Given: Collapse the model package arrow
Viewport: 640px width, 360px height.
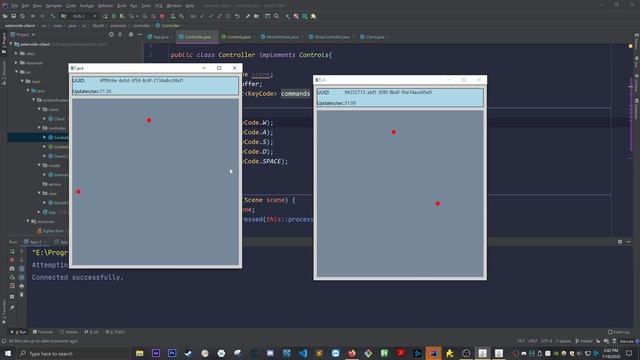Looking at the screenshot, I should [x=40, y=165].
